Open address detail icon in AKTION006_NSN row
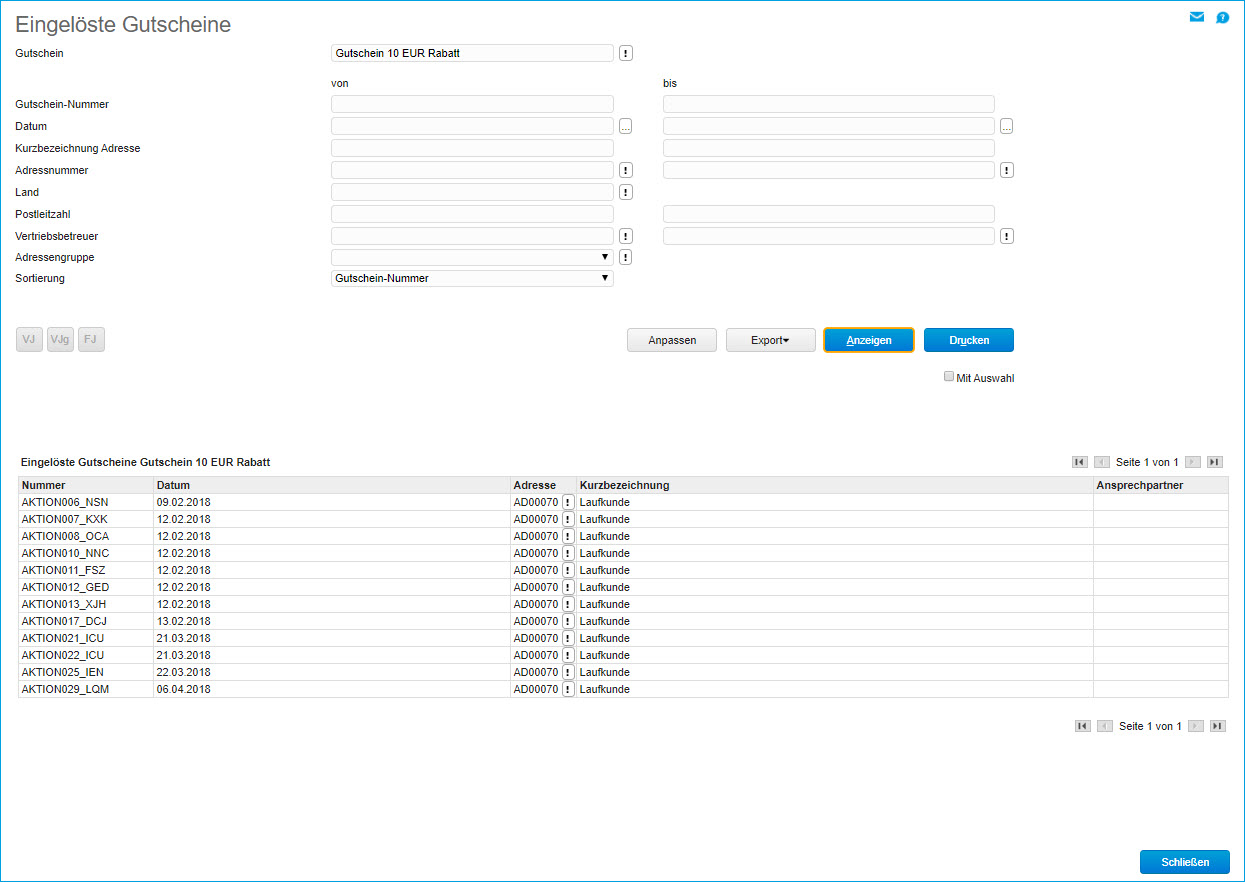Viewport: 1245px width, 882px height. click(568, 502)
